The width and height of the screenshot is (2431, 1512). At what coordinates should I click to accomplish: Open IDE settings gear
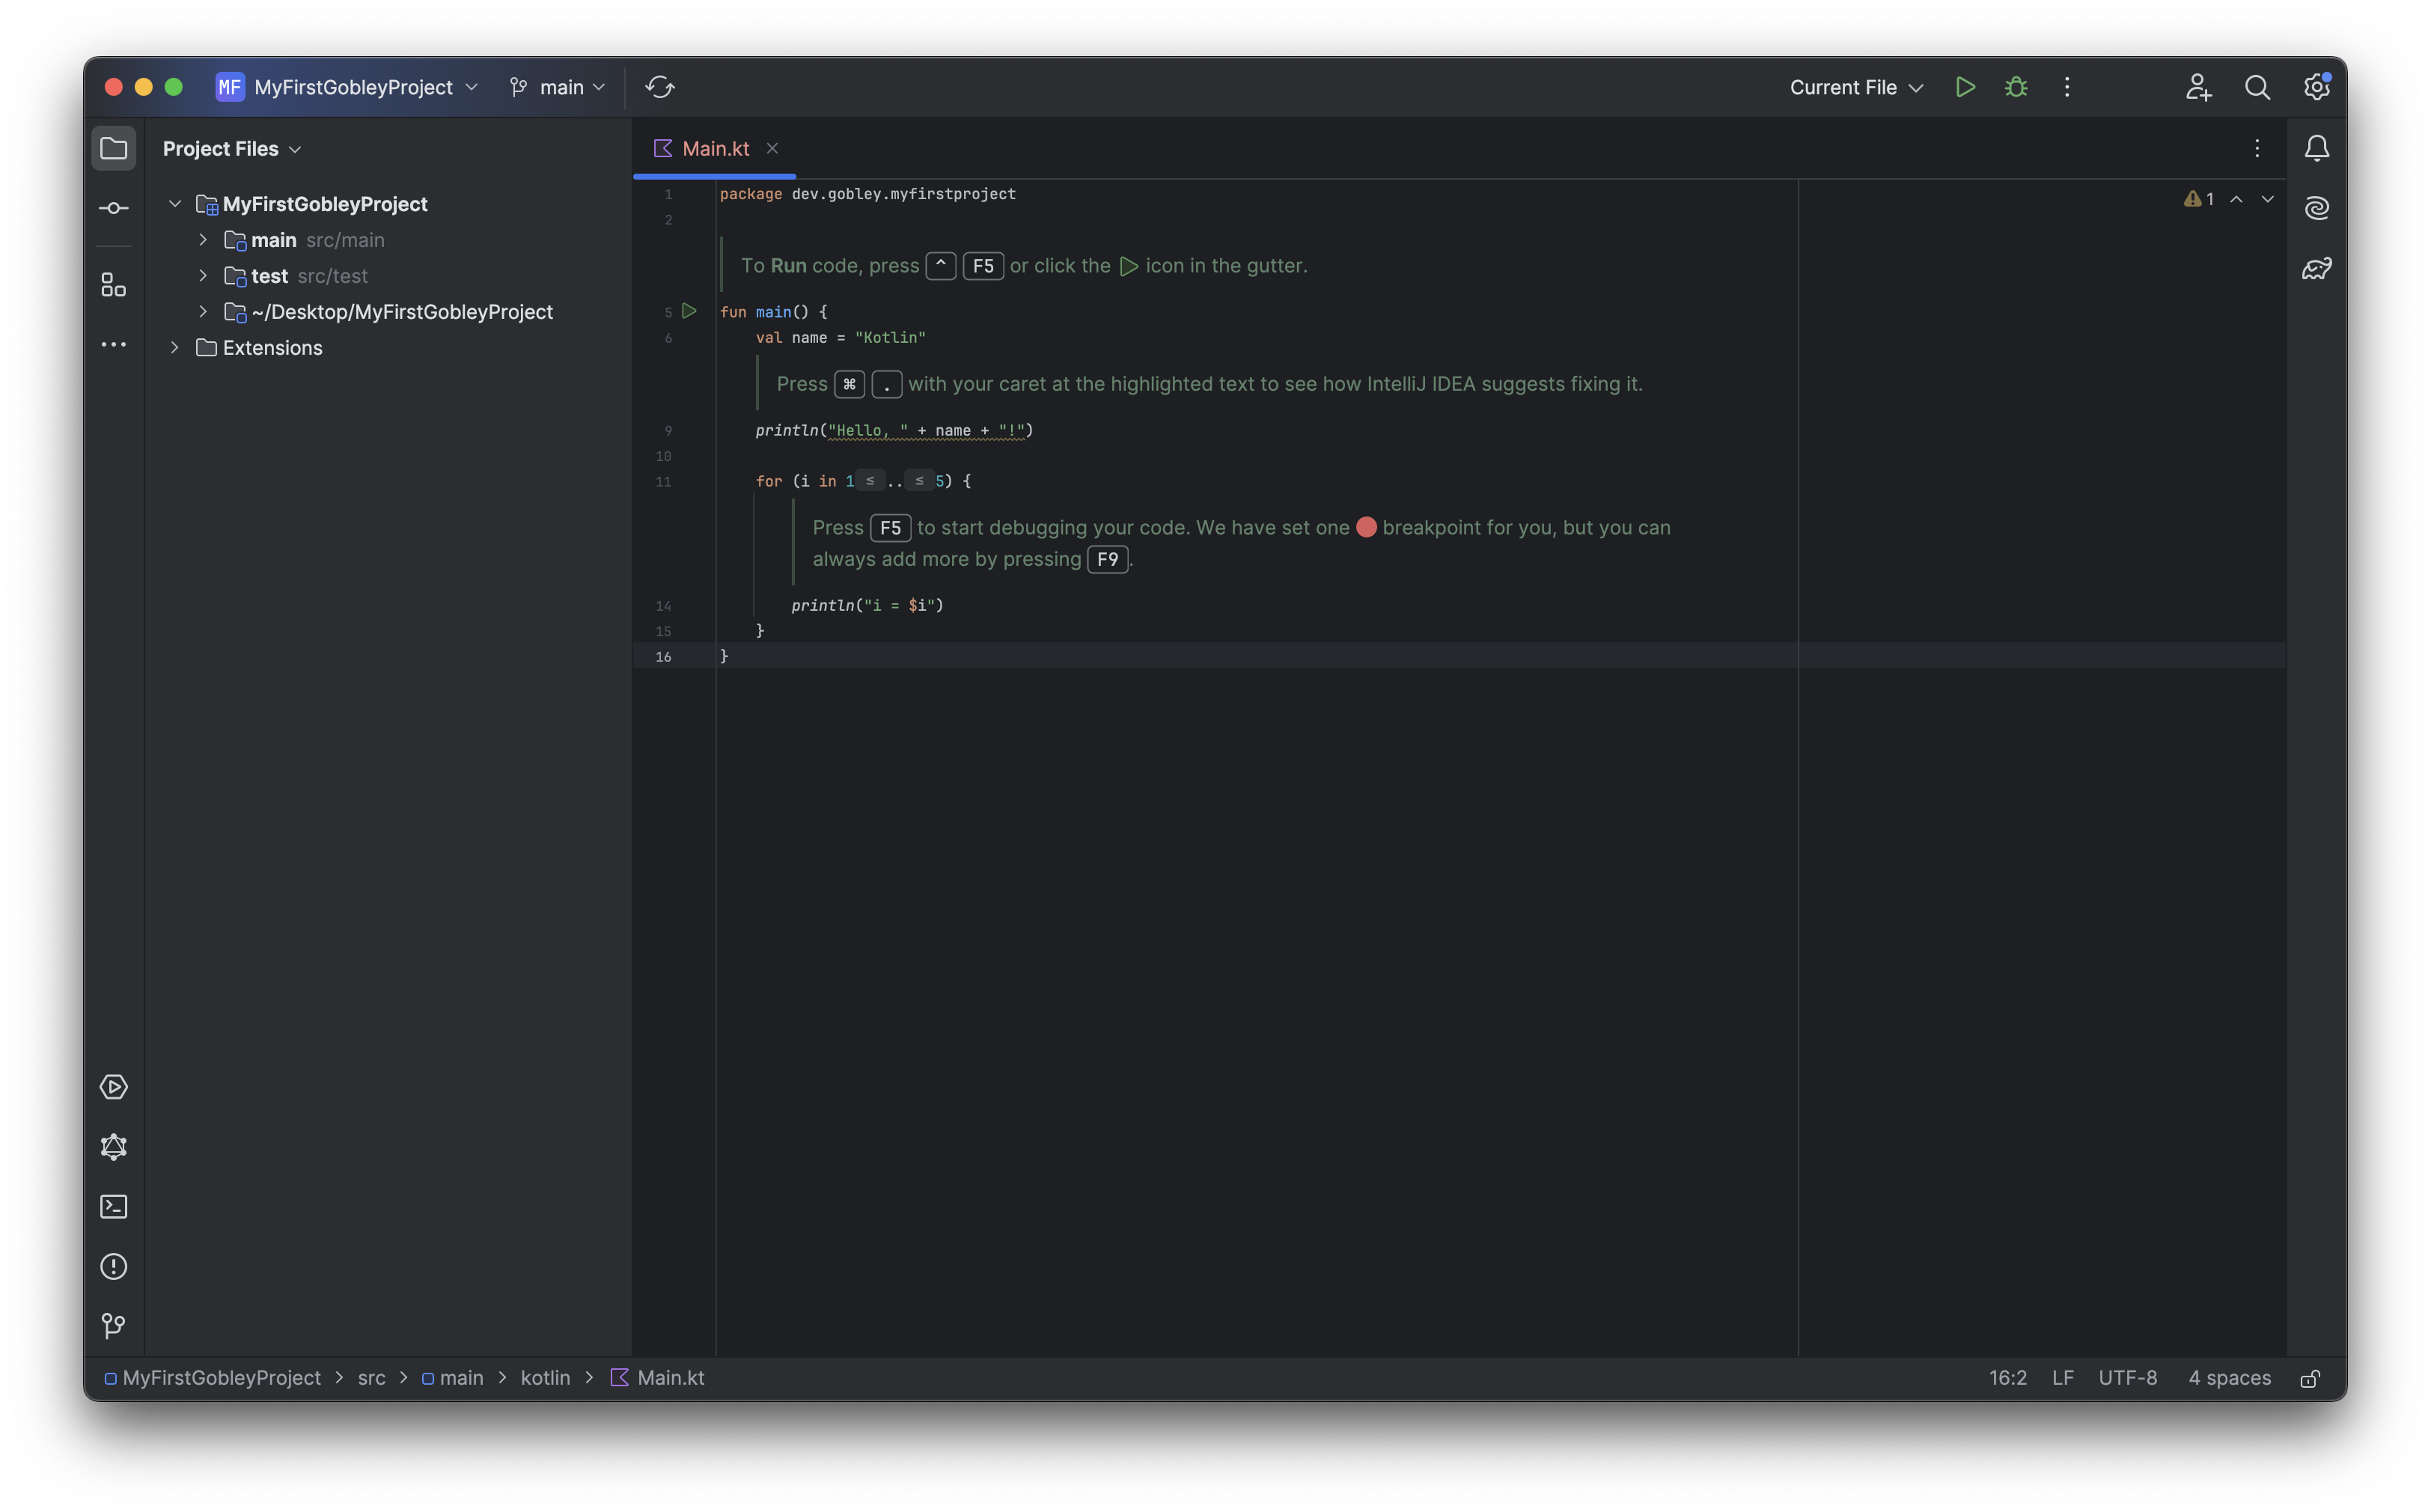click(x=2317, y=87)
